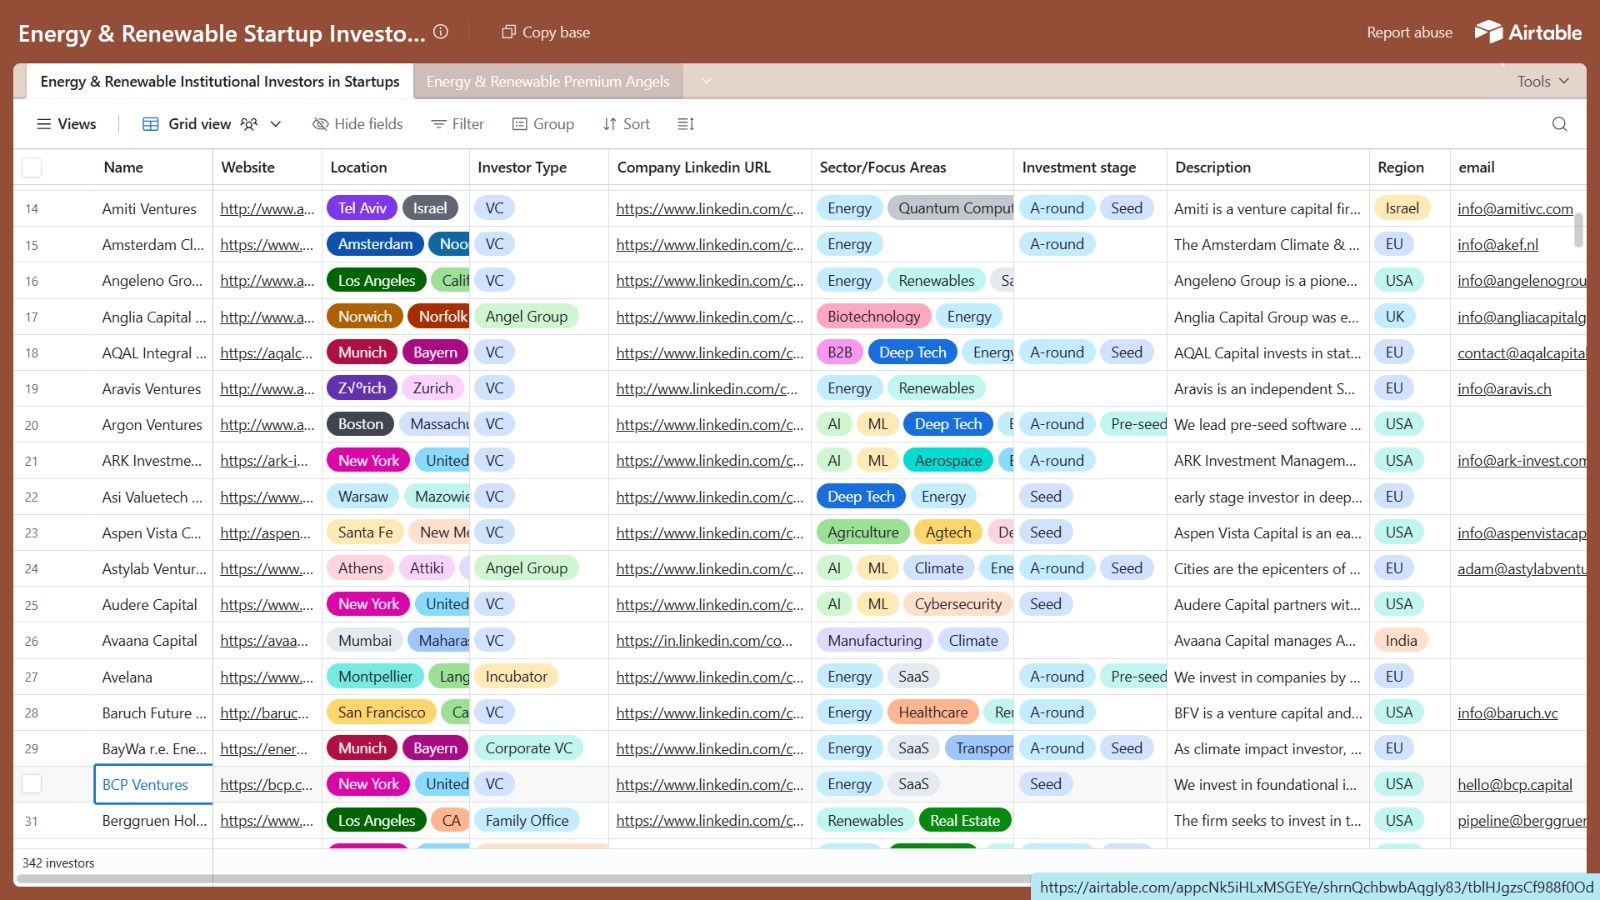Click the Agriculture tag for Aspen Vista
The height and width of the screenshot is (900, 1600).
(863, 532)
